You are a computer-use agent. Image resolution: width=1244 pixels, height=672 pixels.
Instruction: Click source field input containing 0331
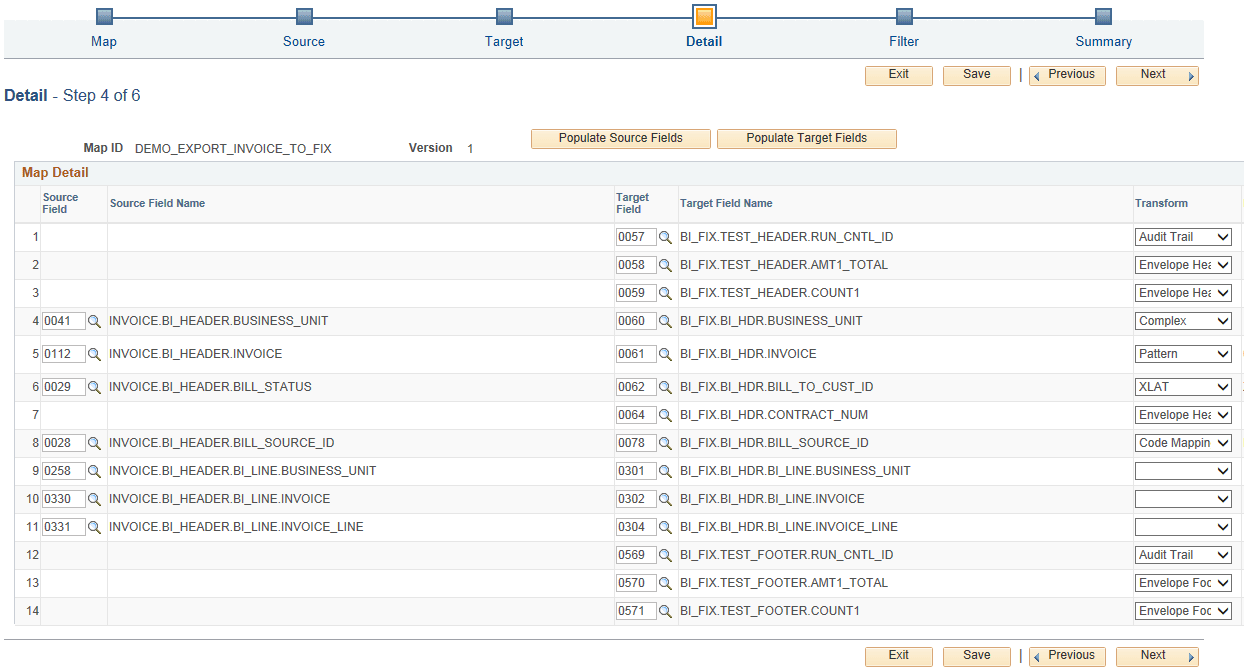click(x=64, y=527)
